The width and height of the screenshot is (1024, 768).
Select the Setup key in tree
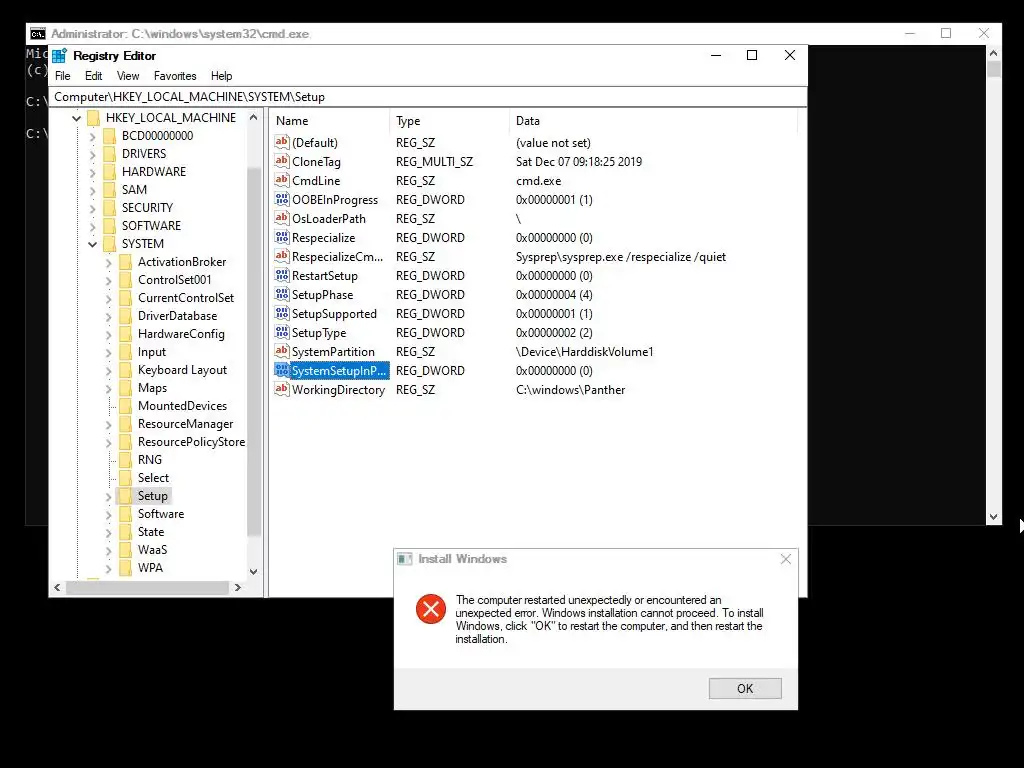click(x=152, y=496)
